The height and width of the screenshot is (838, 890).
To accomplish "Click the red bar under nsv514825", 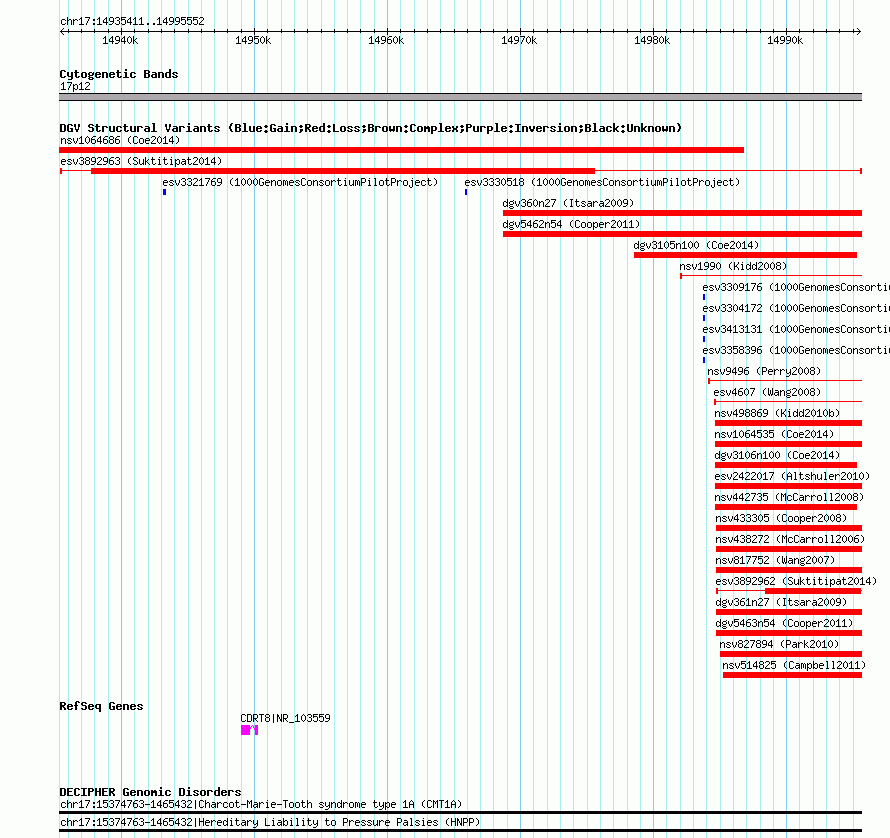I will pyautogui.click(x=792, y=675).
